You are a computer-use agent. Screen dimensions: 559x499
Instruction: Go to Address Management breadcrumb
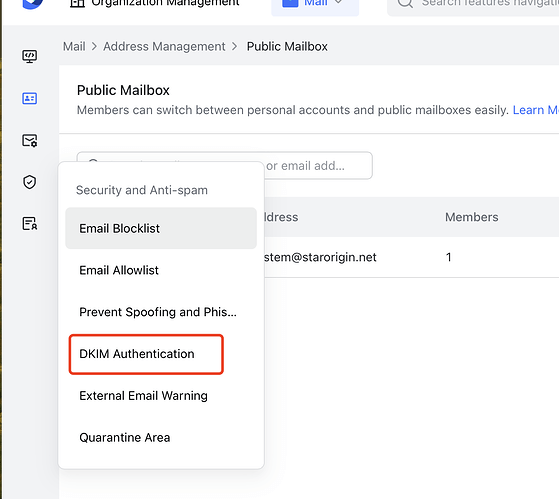[164, 46]
